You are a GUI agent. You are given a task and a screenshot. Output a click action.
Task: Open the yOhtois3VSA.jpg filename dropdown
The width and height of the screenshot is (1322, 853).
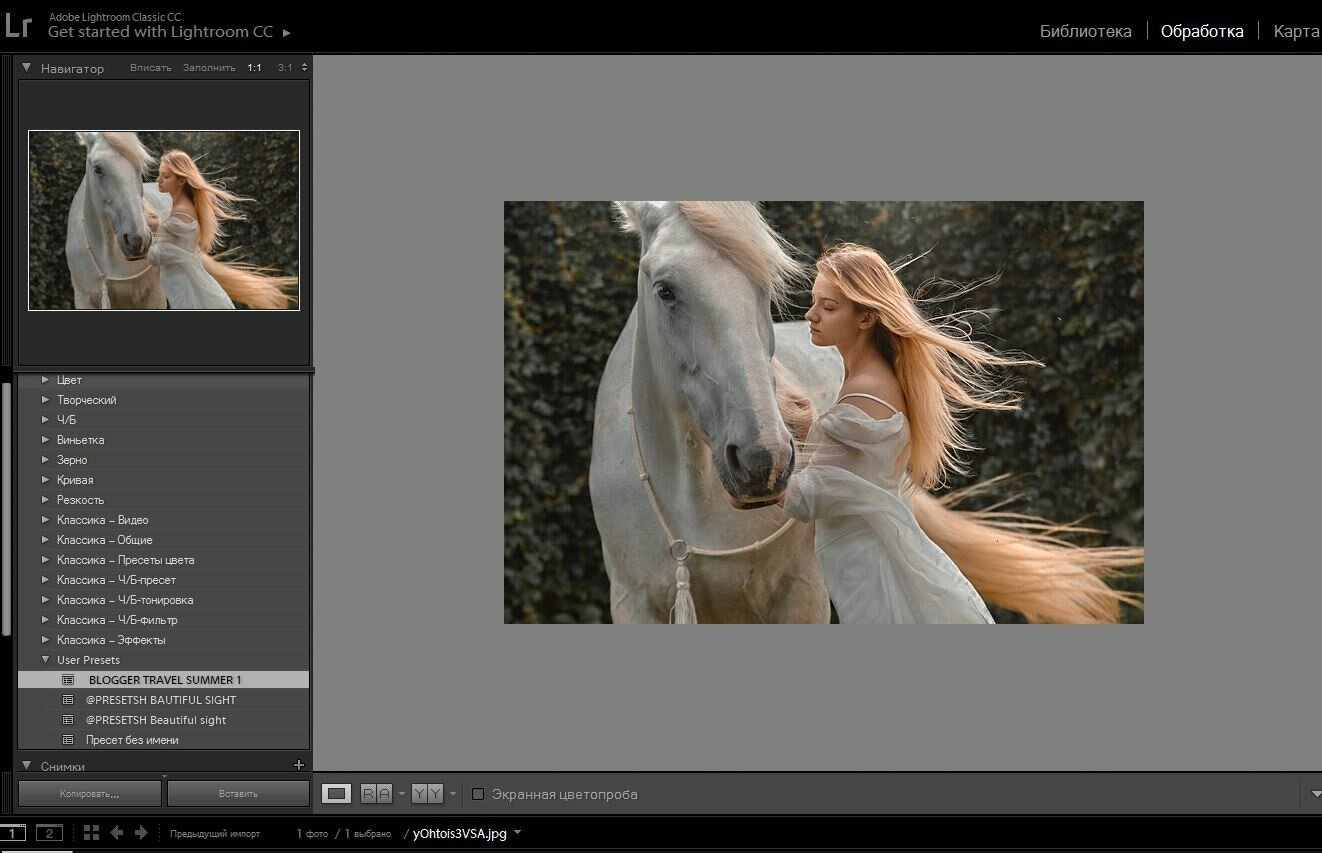517,833
